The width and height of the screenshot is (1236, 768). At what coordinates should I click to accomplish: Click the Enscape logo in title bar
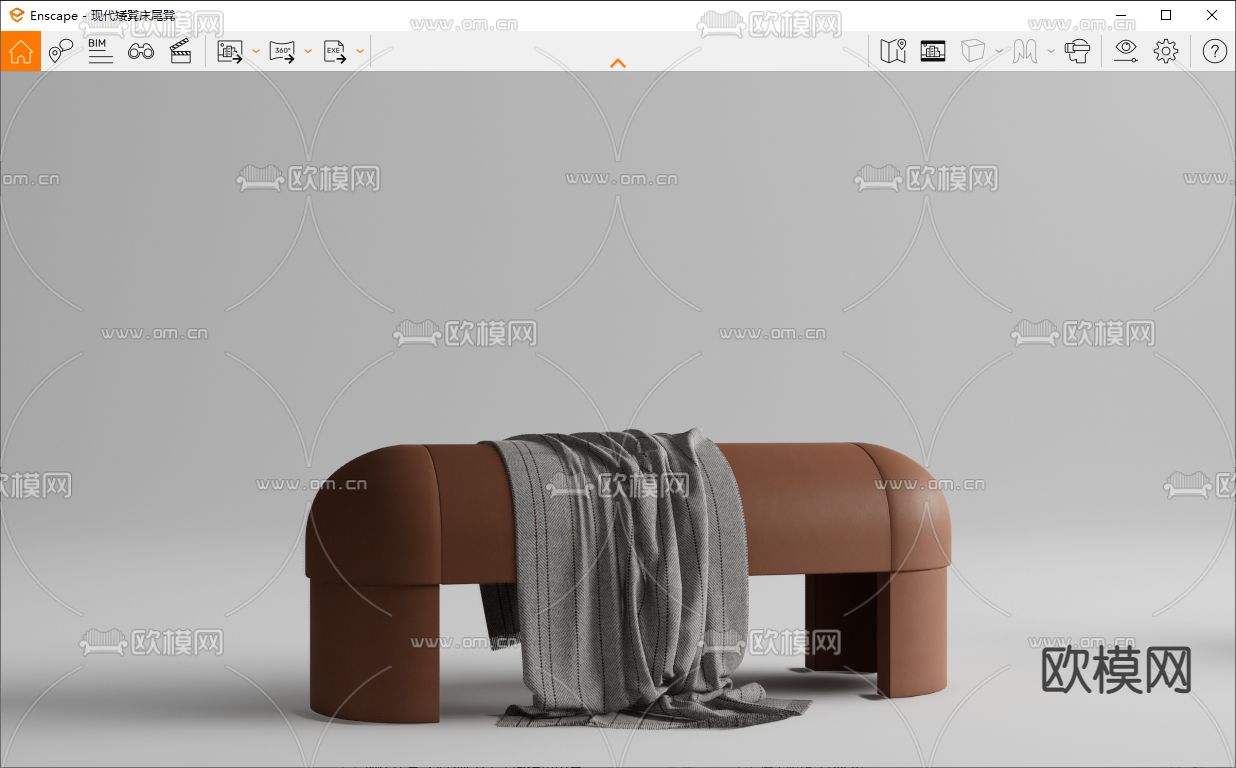[16, 15]
